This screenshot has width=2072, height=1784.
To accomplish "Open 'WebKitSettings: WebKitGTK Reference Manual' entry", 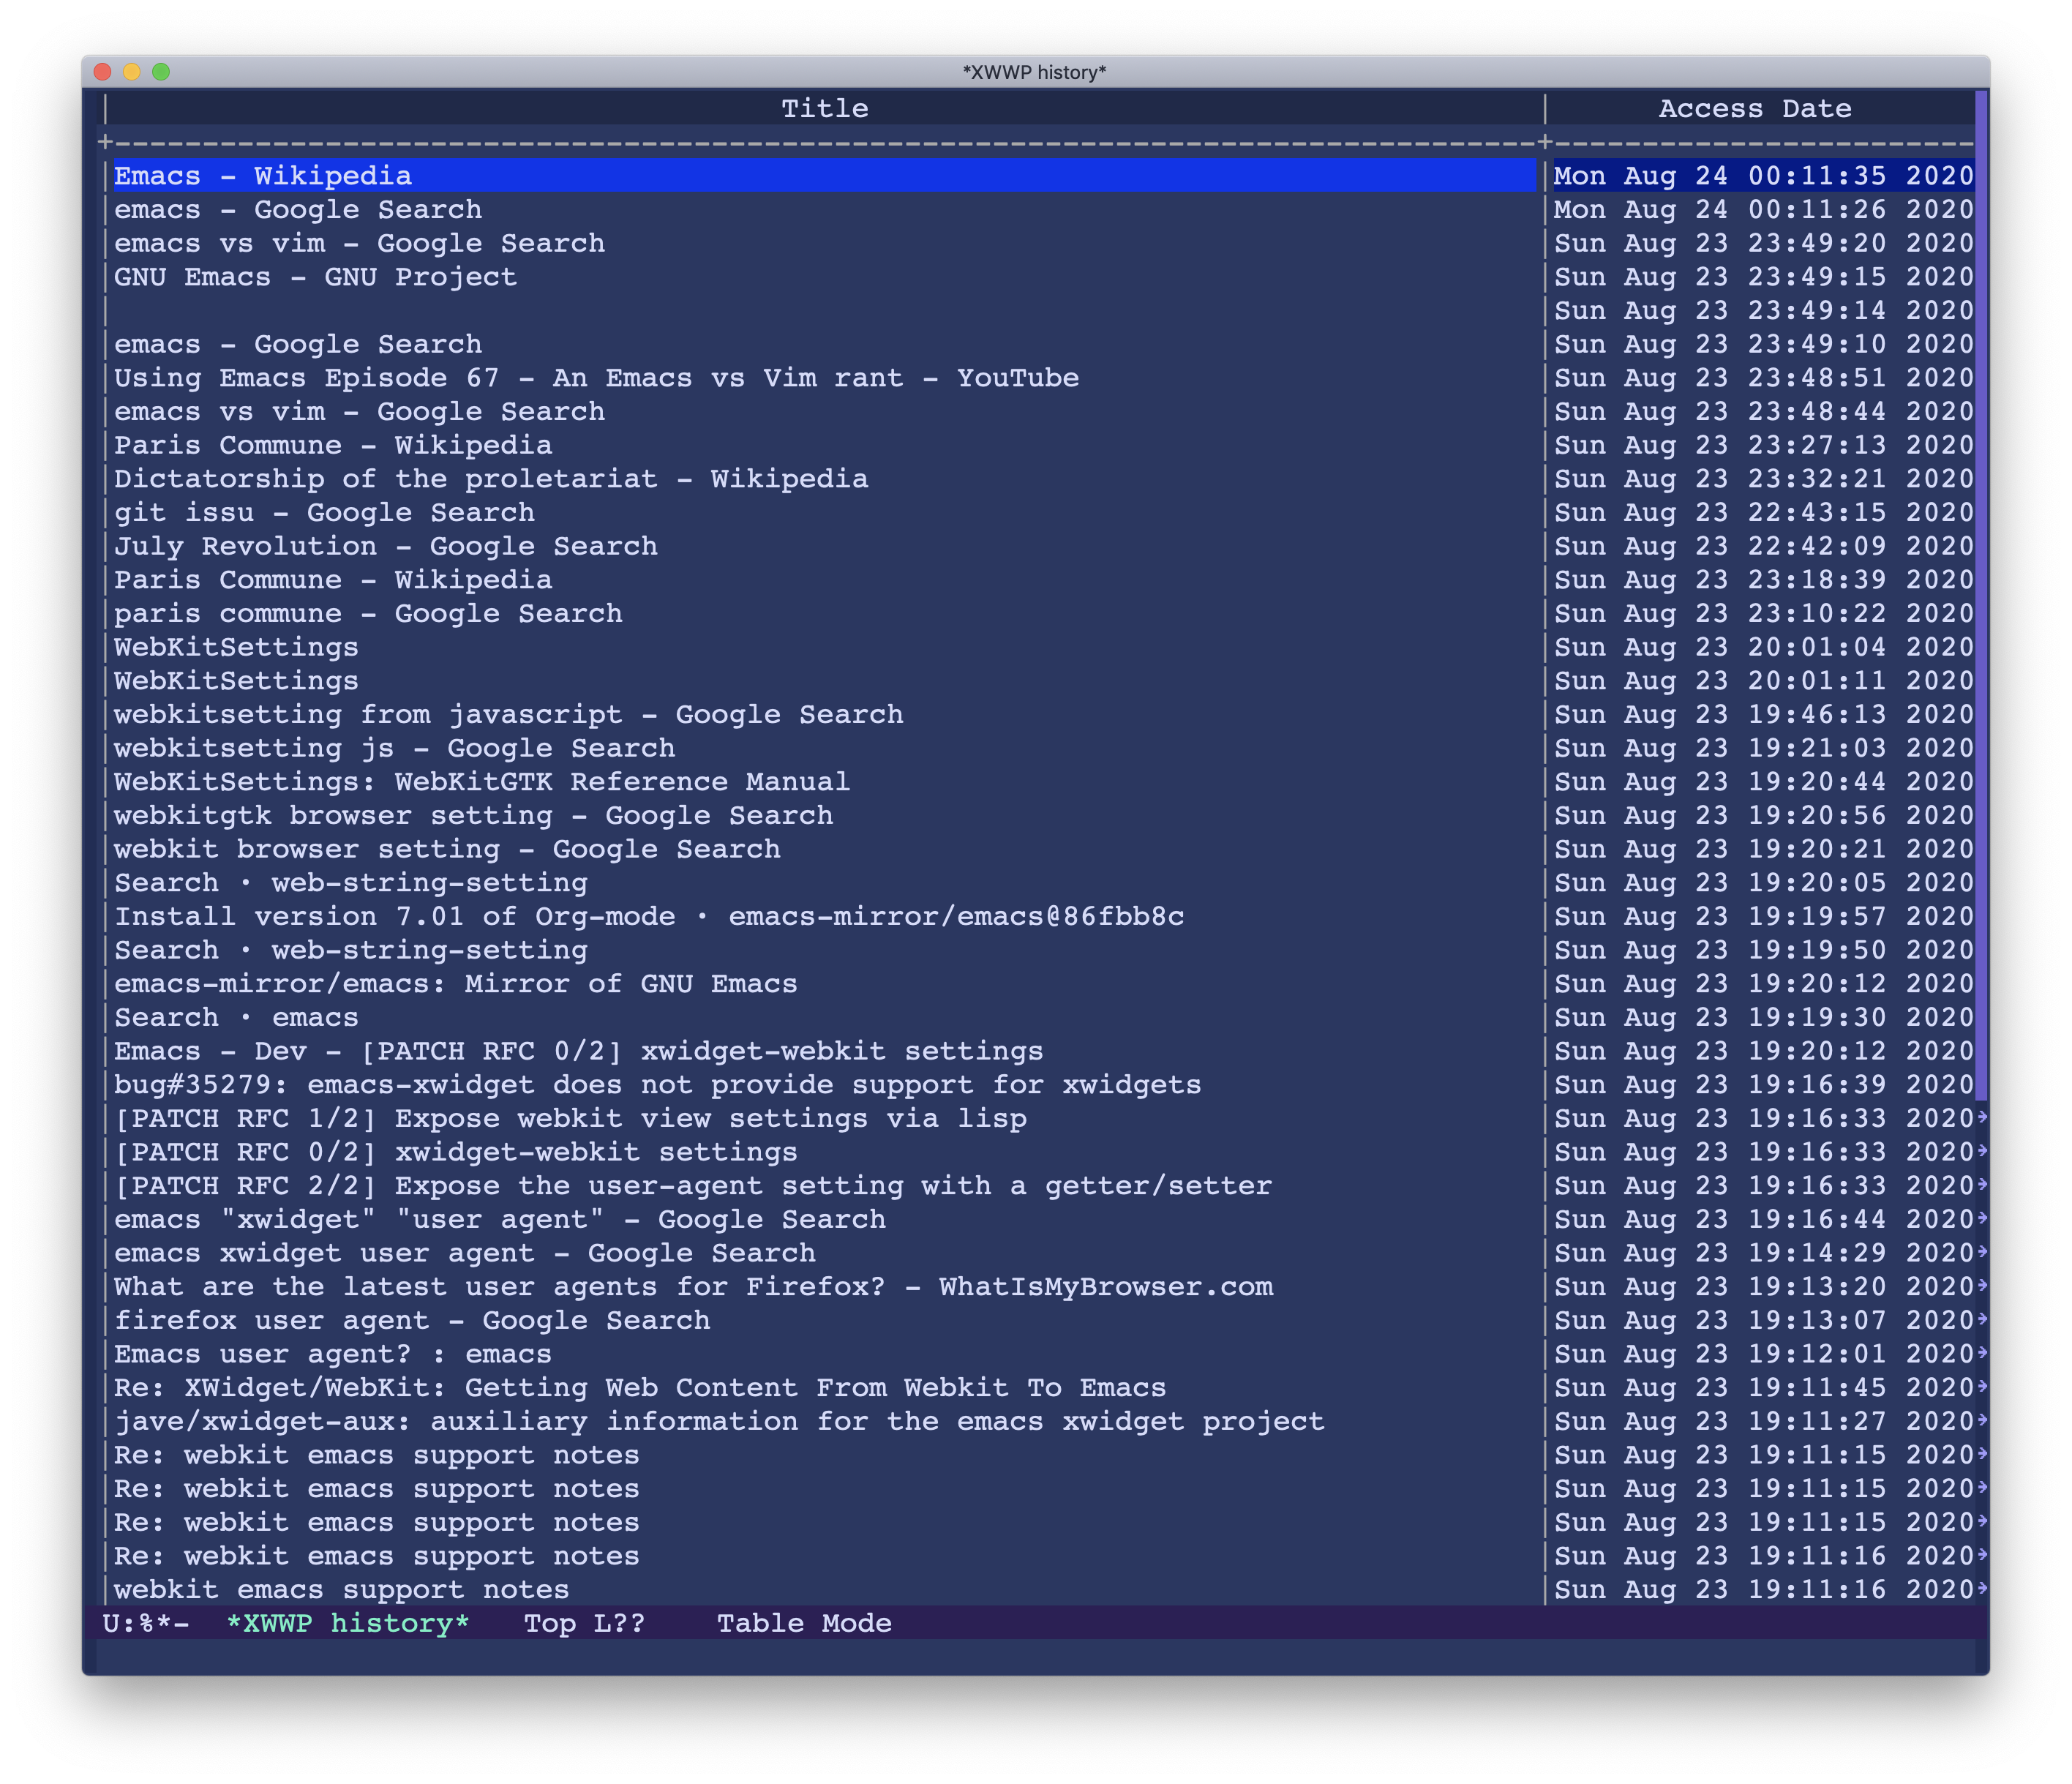I will coord(481,782).
